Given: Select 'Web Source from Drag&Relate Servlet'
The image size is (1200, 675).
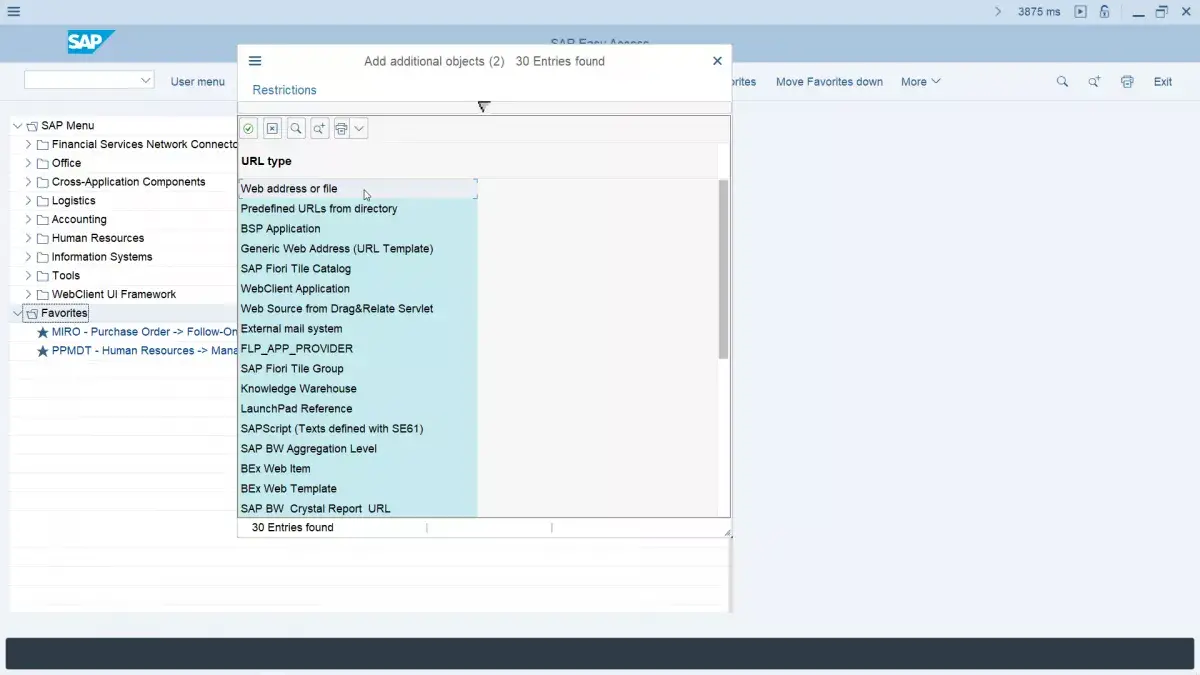Looking at the screenshot, I should [358, 309].
